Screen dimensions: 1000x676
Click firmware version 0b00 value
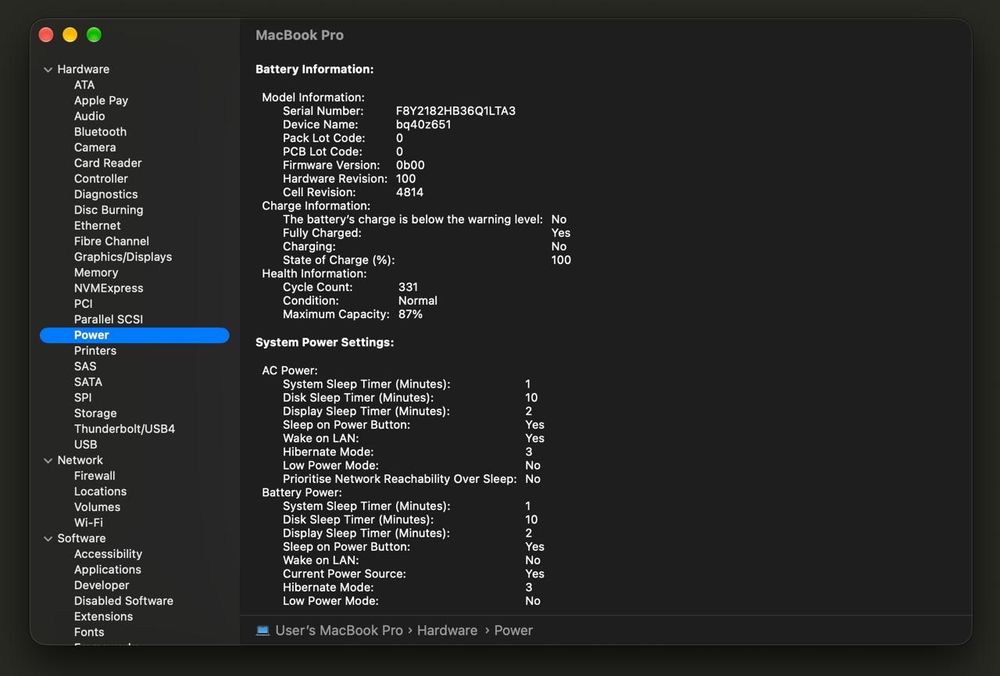coord(410,165)
